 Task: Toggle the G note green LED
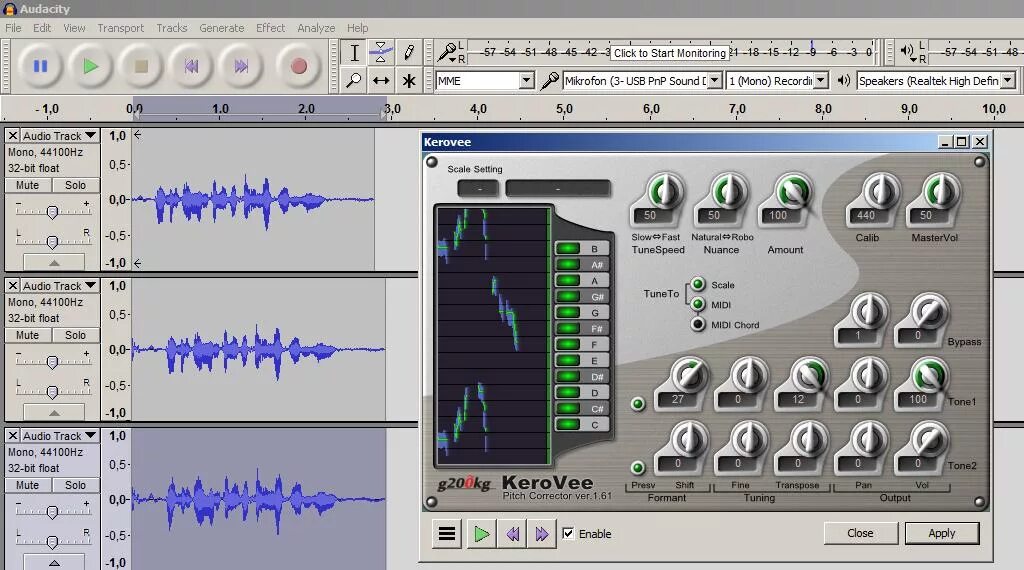point(568,312)
